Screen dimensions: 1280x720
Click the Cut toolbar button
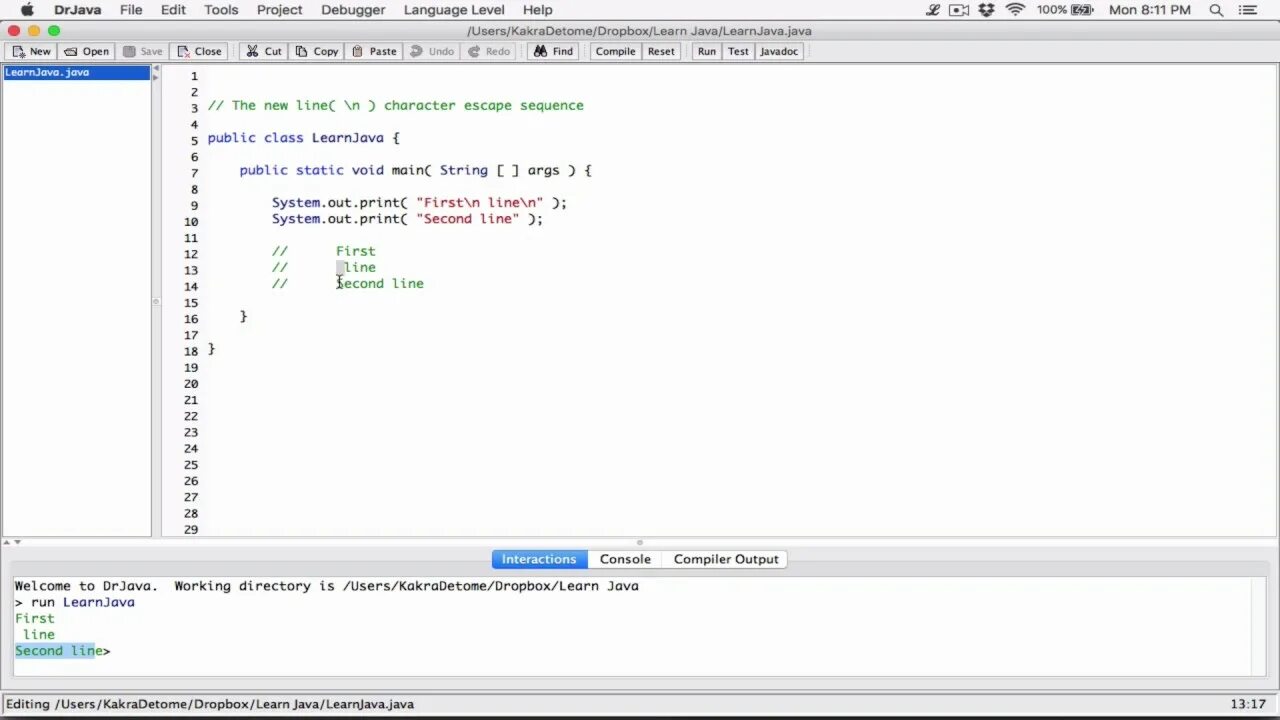(x=264, y=51)
